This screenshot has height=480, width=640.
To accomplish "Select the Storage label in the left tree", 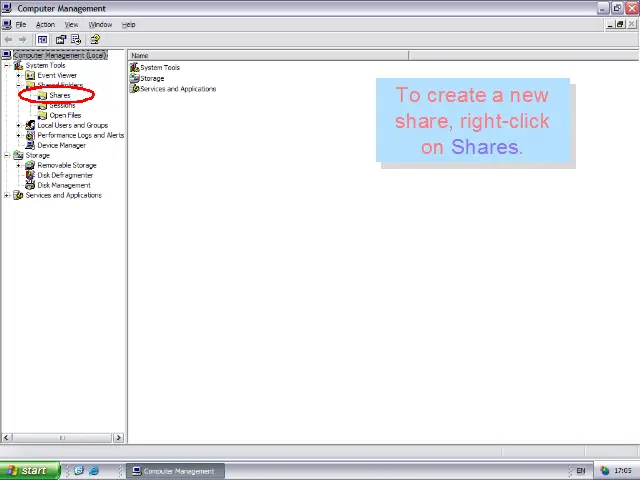I will point(38,156).
